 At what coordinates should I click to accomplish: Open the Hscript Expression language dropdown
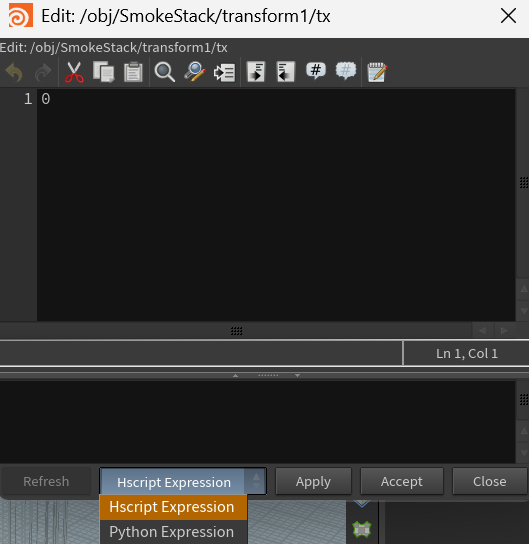[x=183, y=482]
